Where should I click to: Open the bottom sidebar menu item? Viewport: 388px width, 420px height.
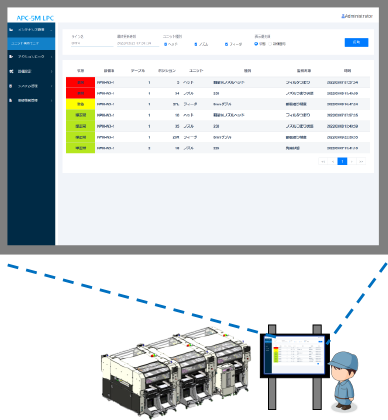click(31, 100)
